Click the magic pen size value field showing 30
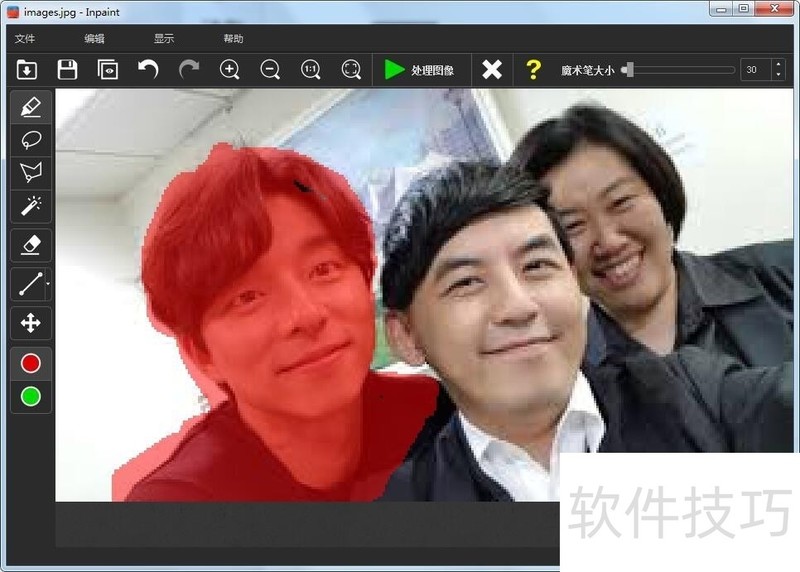Viewport: 800px width, 572px height. coord(755,70)
